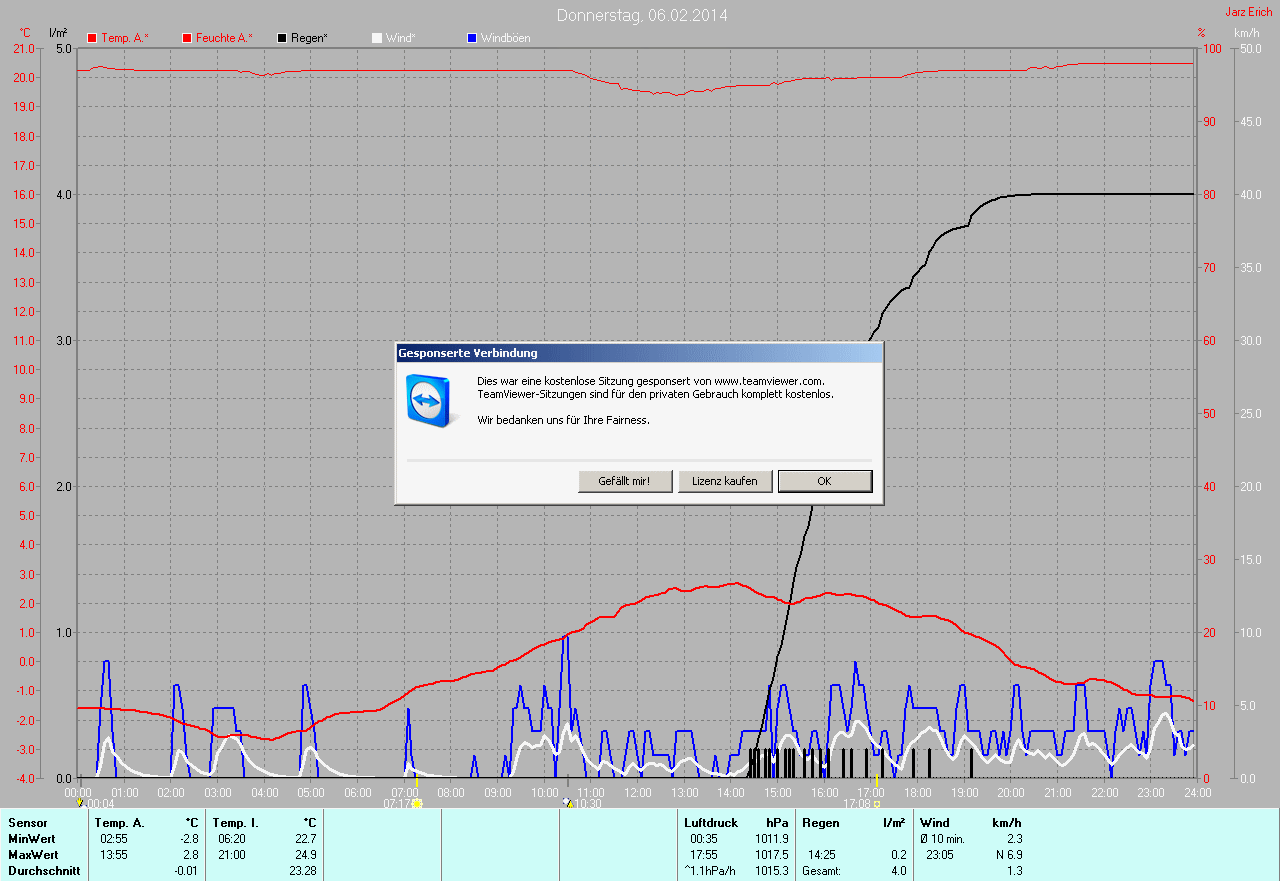1280x881 pixels.
Task: Select the 'Wind*' legend label
Action: [400, 38]
